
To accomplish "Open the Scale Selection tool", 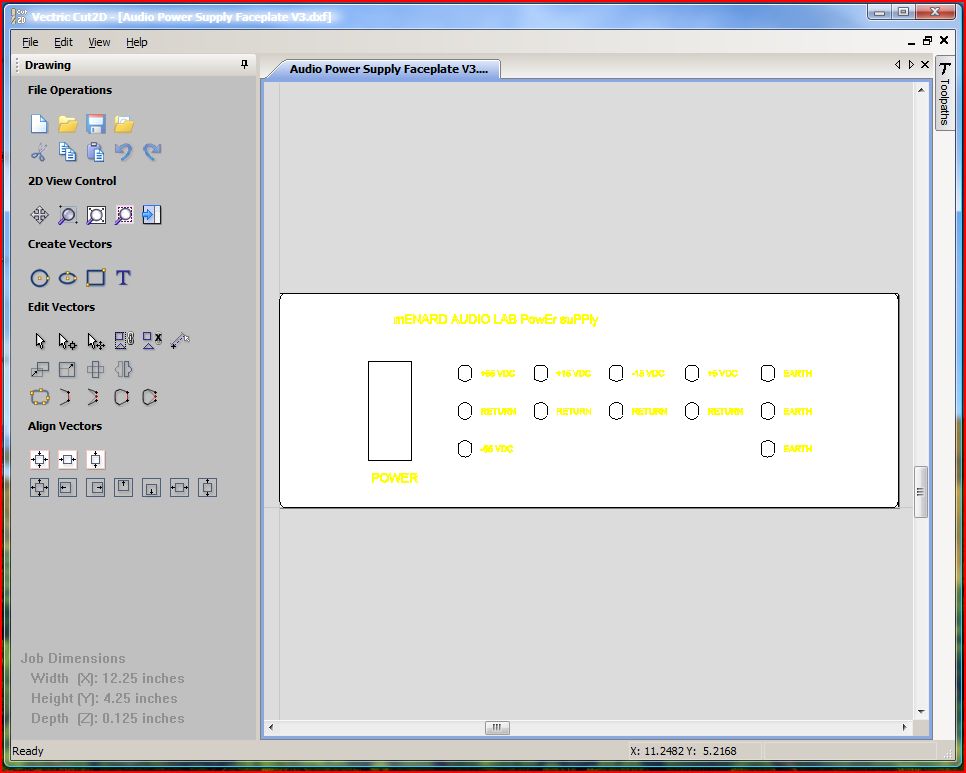I will [67, 370].
